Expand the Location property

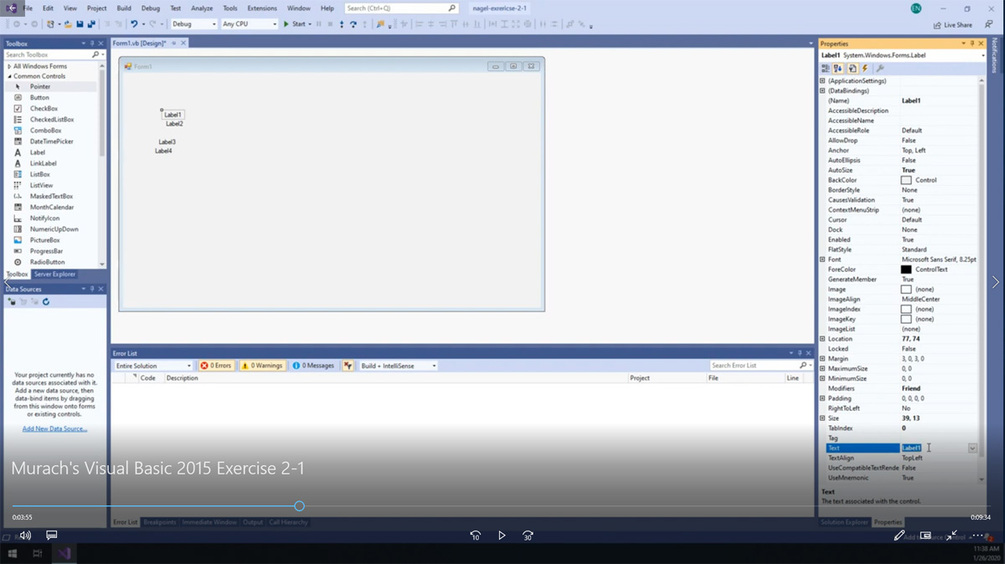[822, 339]
